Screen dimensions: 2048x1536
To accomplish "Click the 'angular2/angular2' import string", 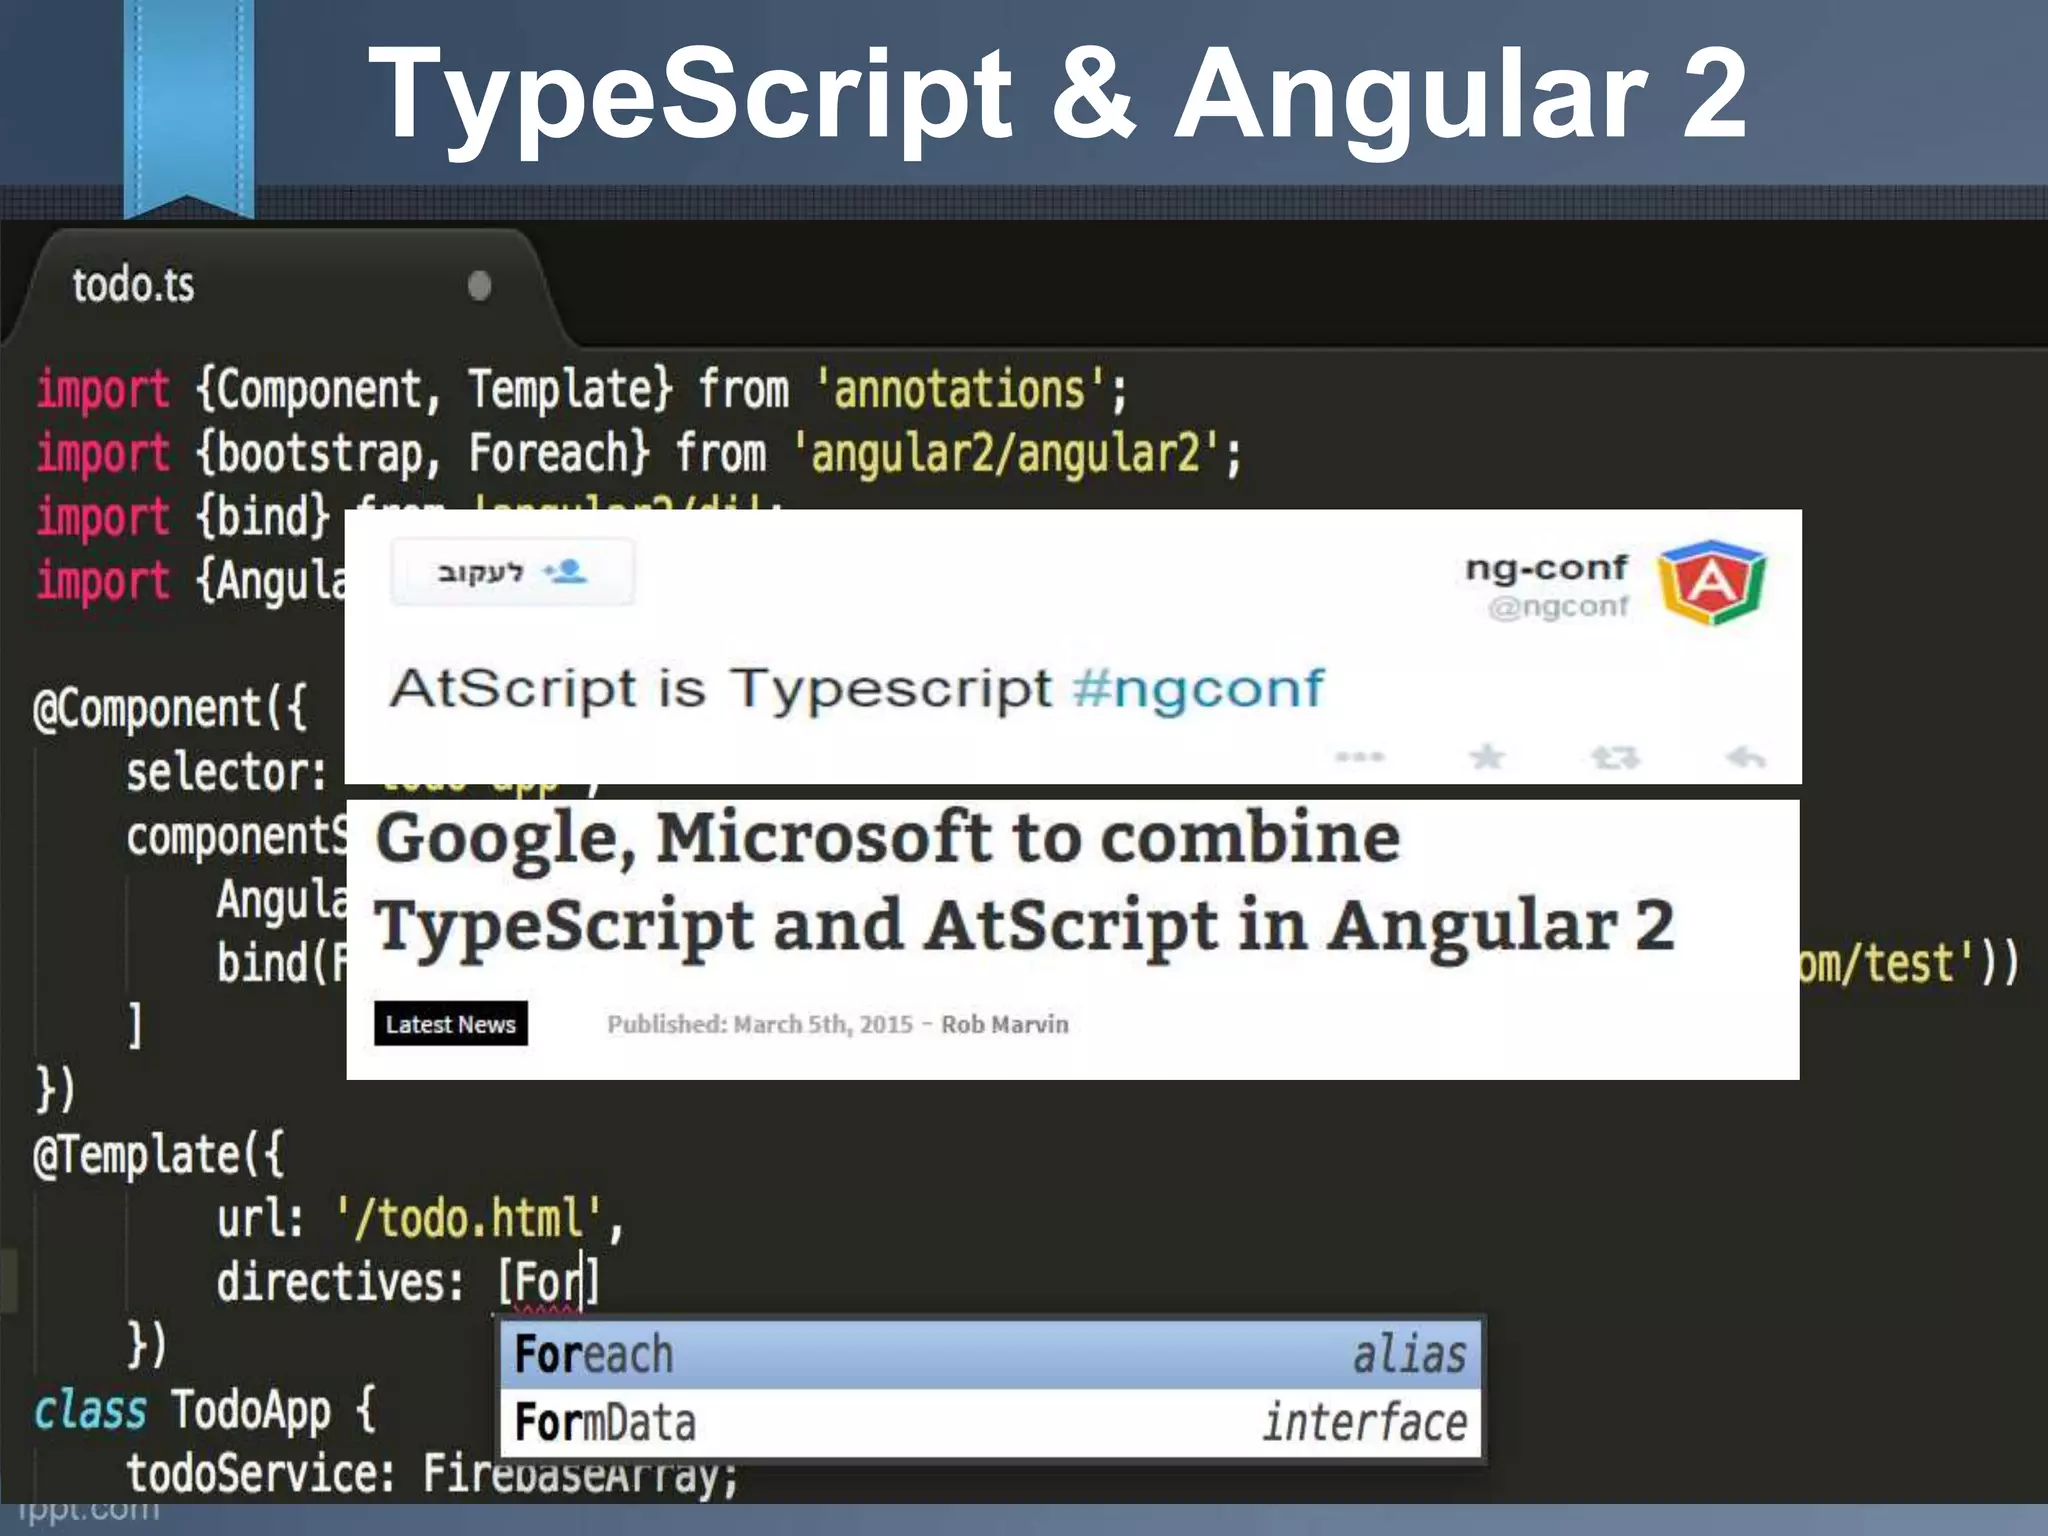I will tap(1006, 453).
